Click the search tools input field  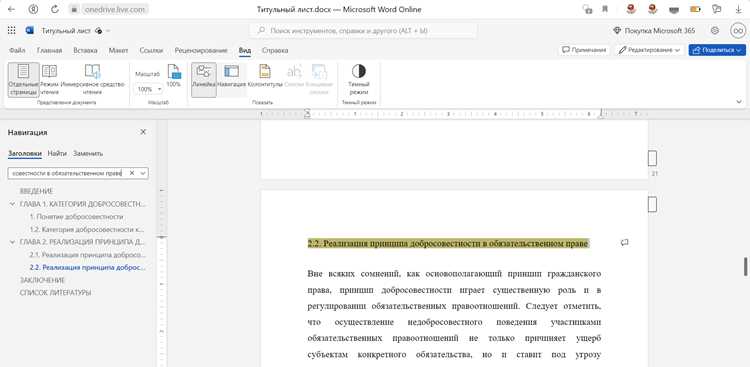364,31
